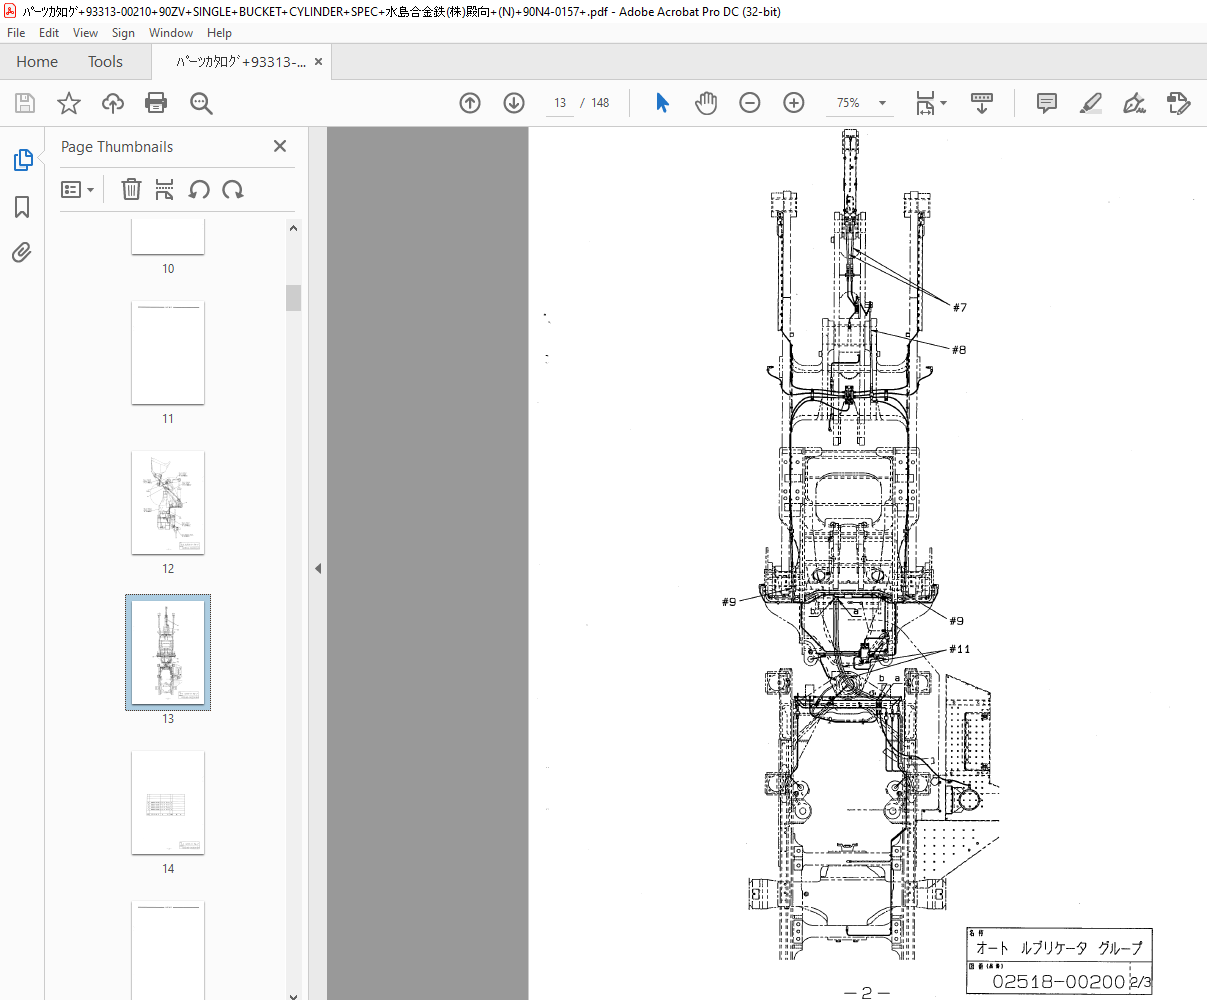Click the #7 callout label

point(959,307)
